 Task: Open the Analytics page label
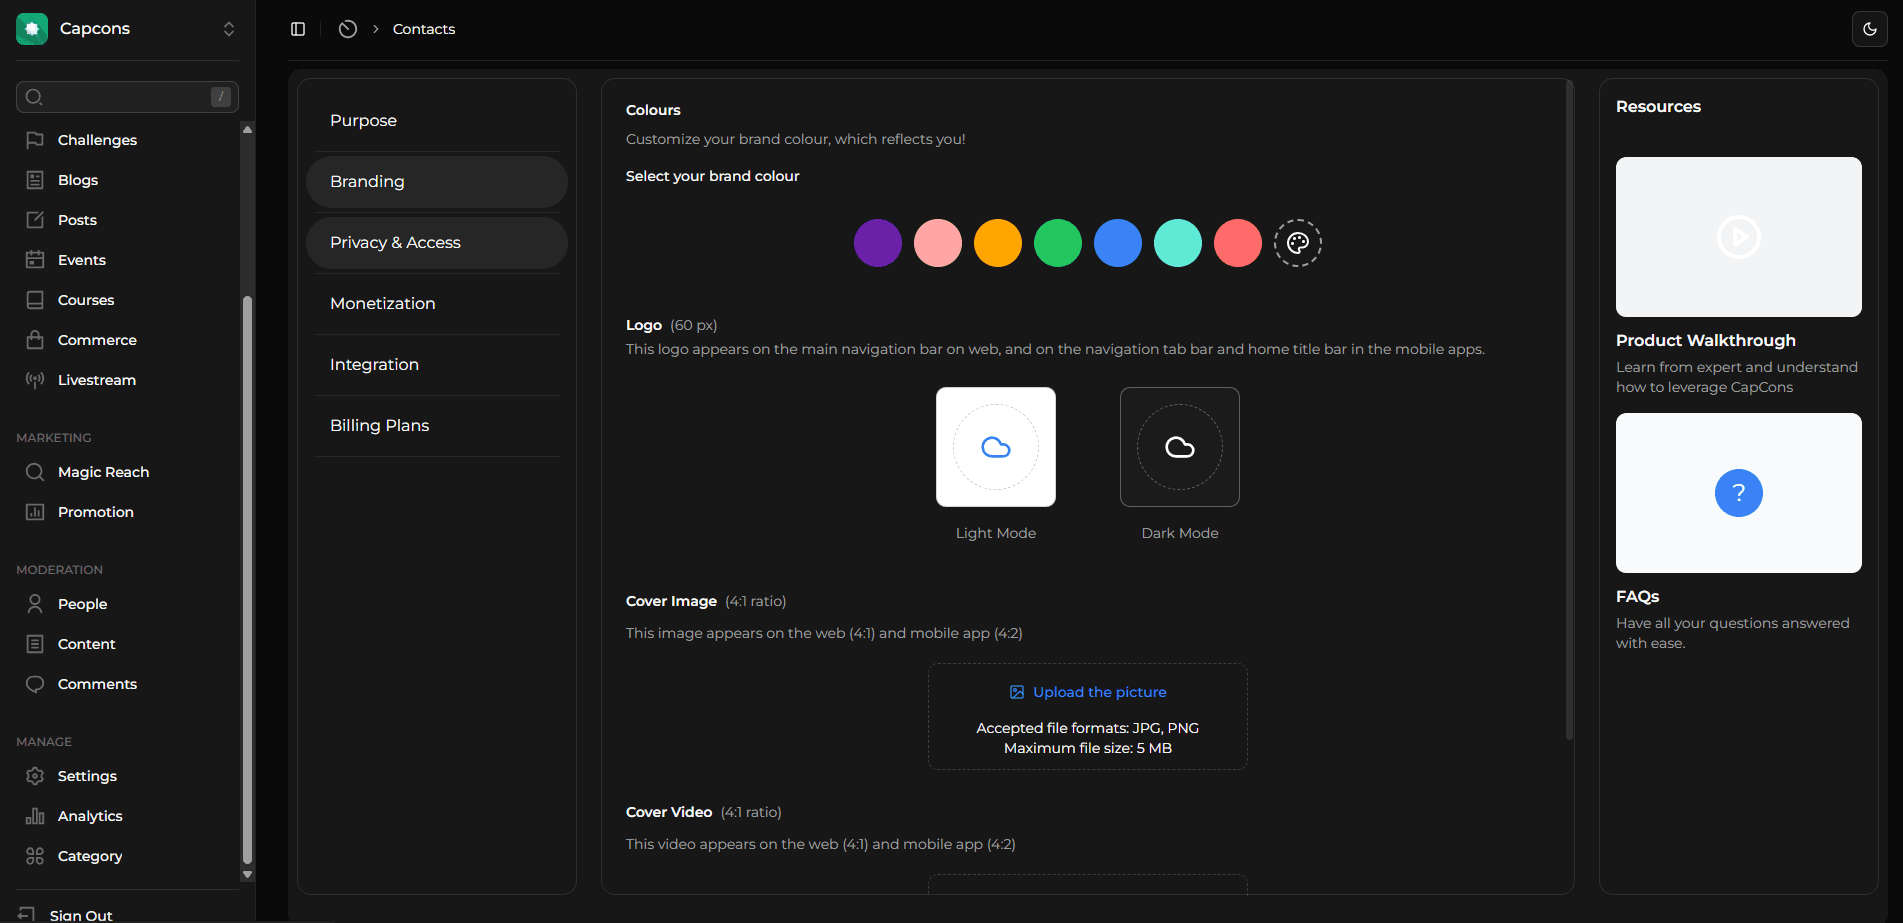point(90,816)
